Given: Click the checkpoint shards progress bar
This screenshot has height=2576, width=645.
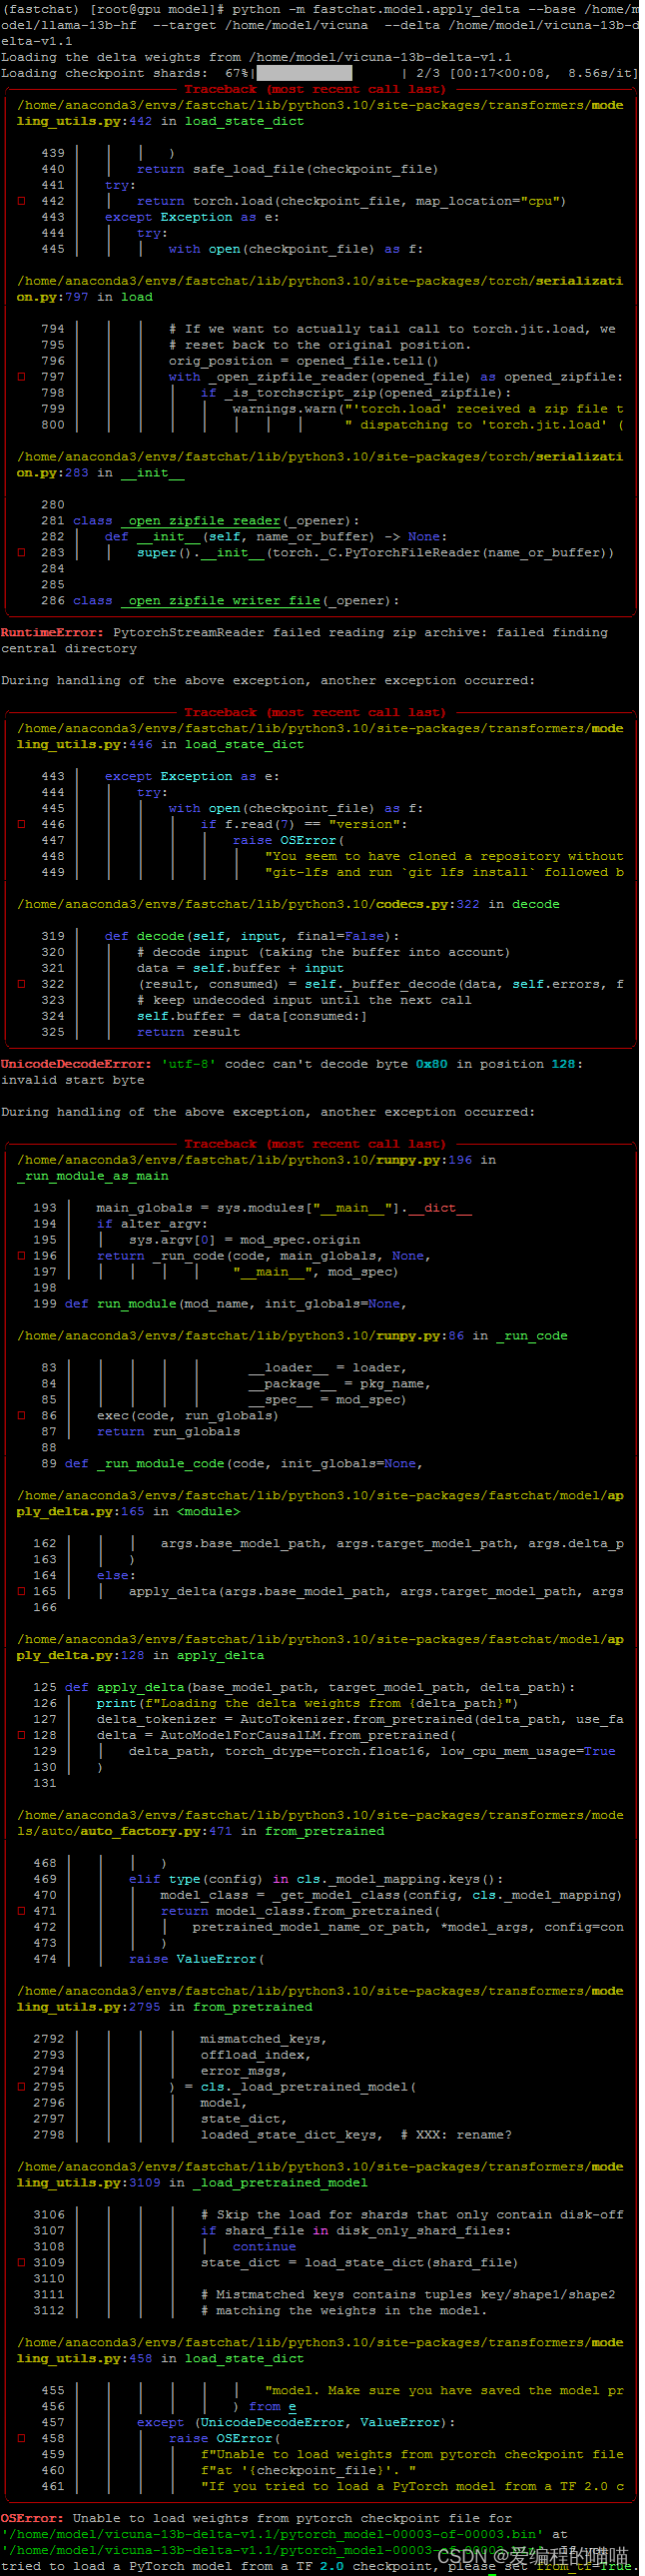Looking at the screenshot, I should [x=304, y=73].
